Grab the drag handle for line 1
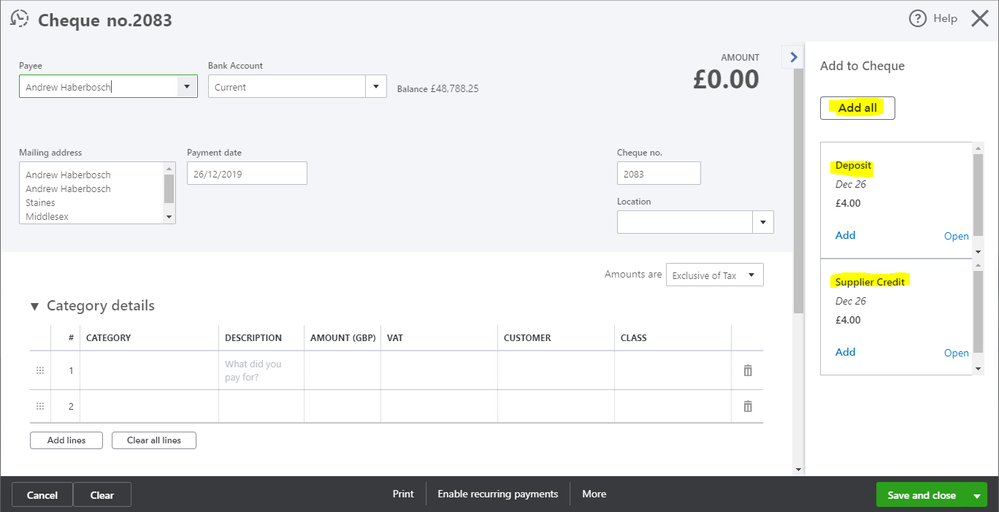 41,370
